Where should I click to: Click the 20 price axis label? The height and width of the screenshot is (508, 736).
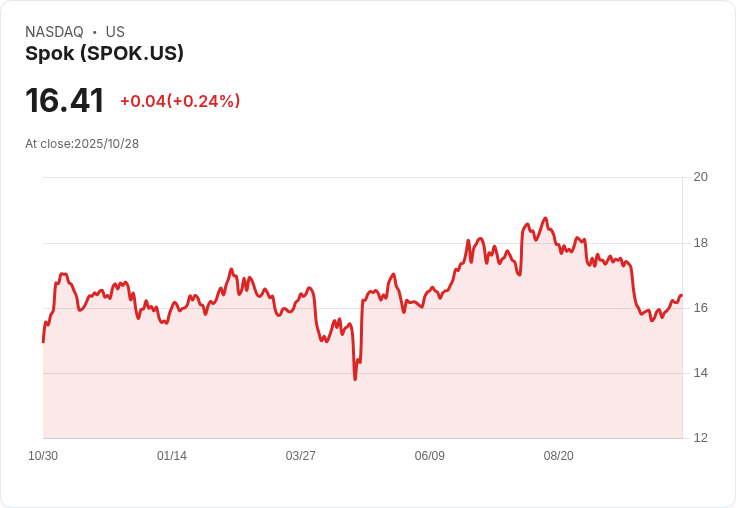coord(700,177)
